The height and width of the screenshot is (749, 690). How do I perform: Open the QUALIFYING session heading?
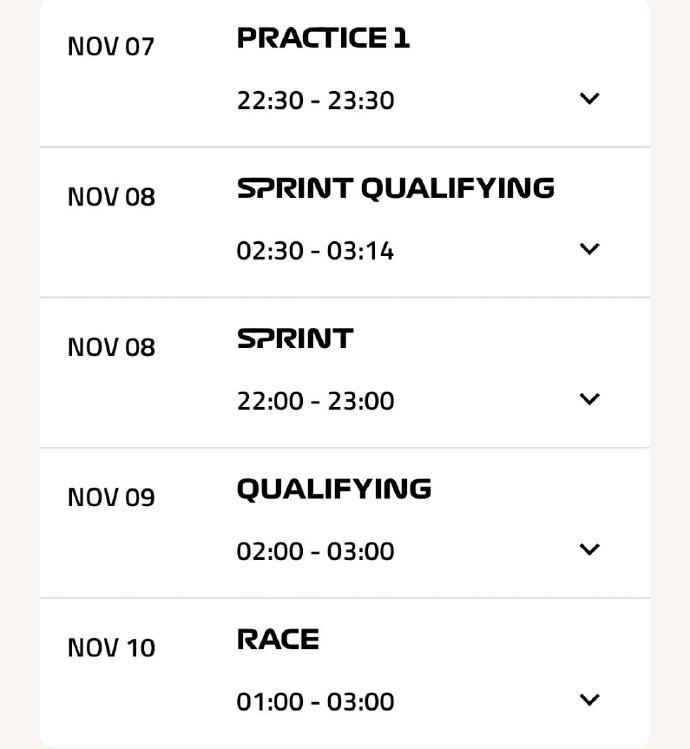(334, 489)
